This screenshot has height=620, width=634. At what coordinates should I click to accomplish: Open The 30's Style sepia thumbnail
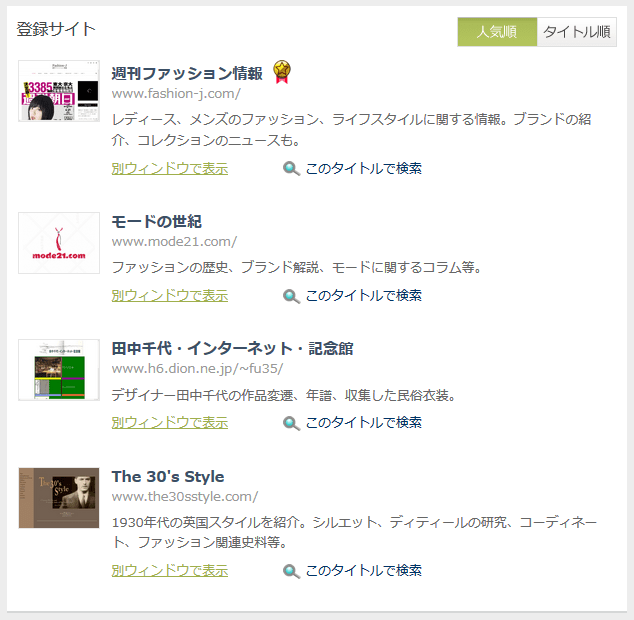[x=59, y=498]
